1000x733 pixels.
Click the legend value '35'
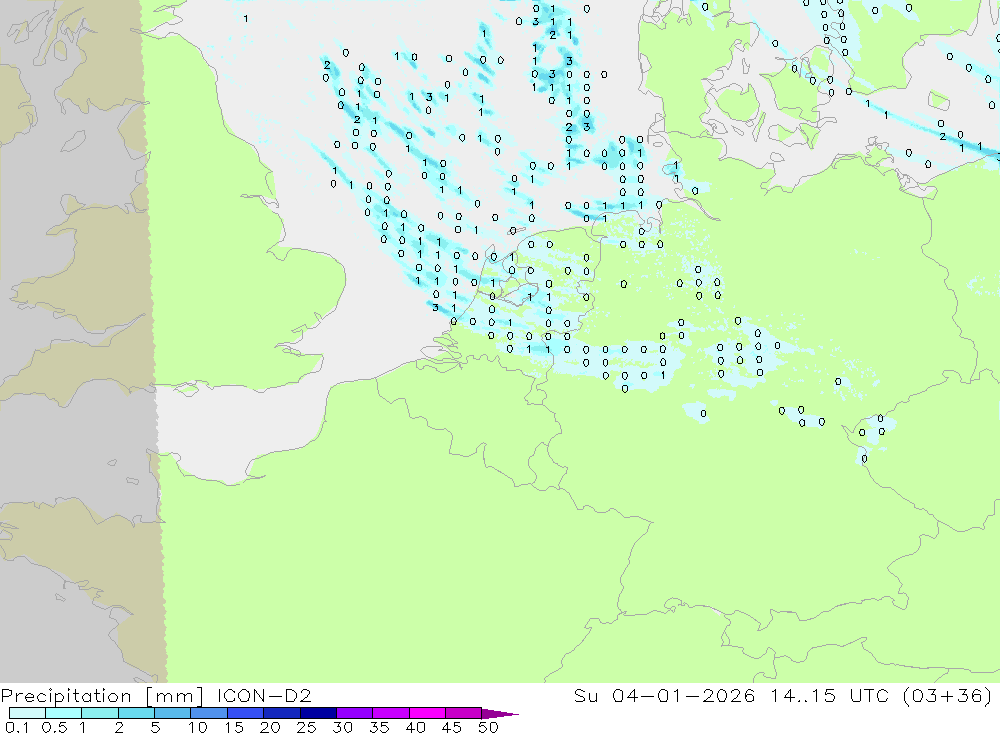[x=379, y=727]
